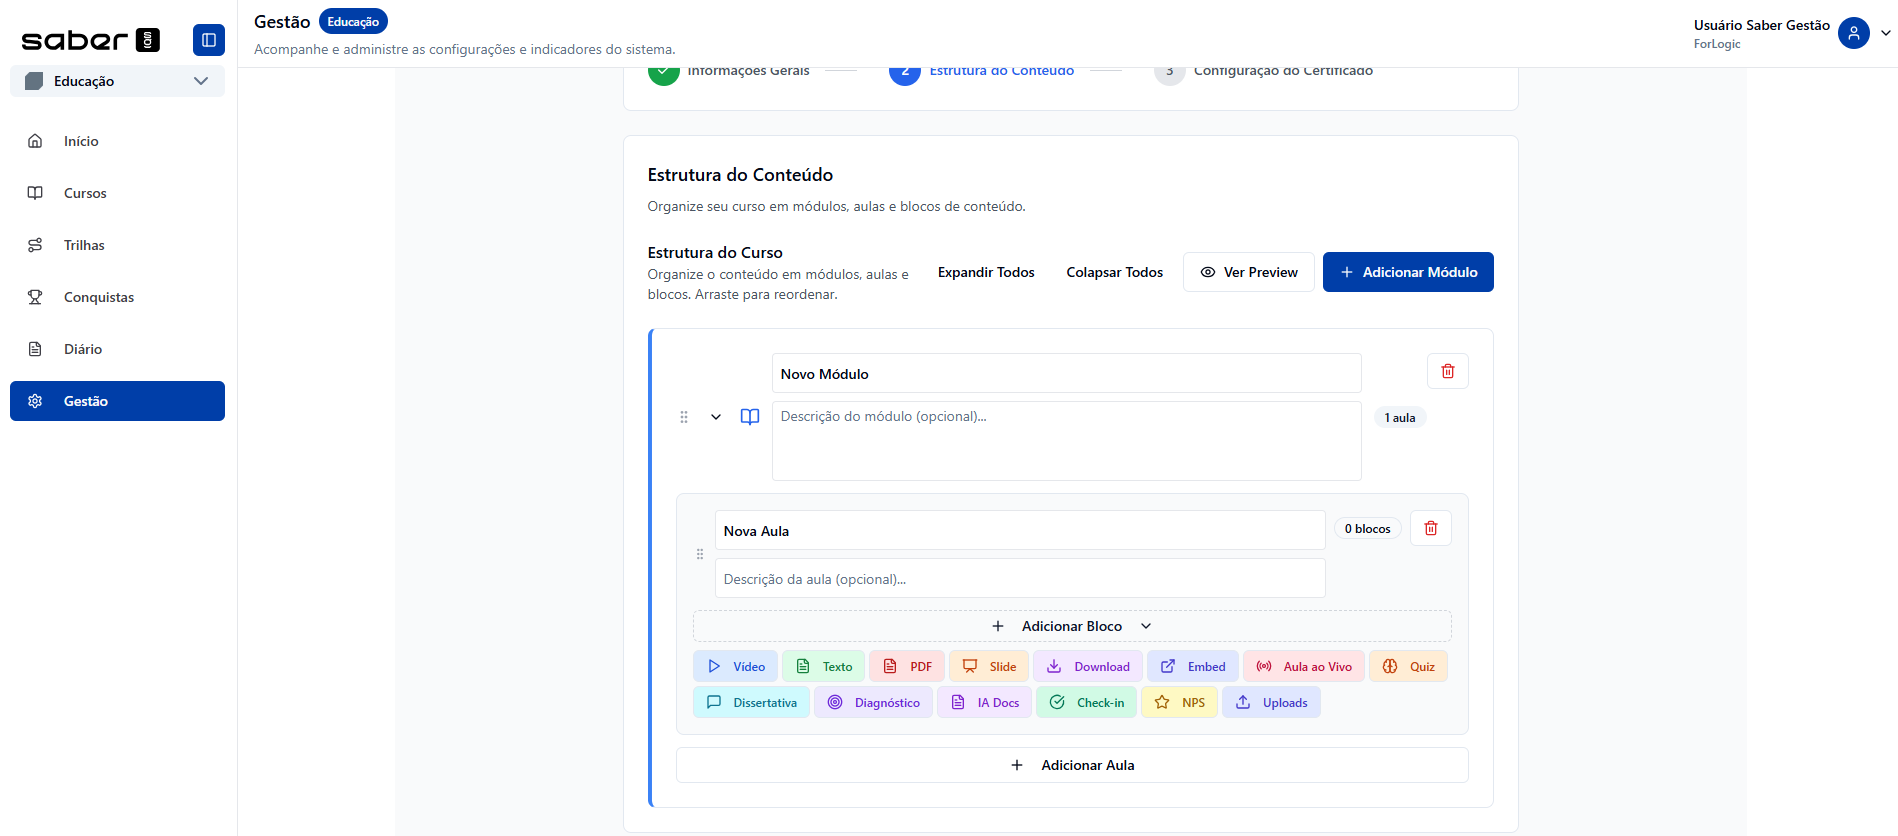Add an Aula ao Vivo block

pos(1303,667)
